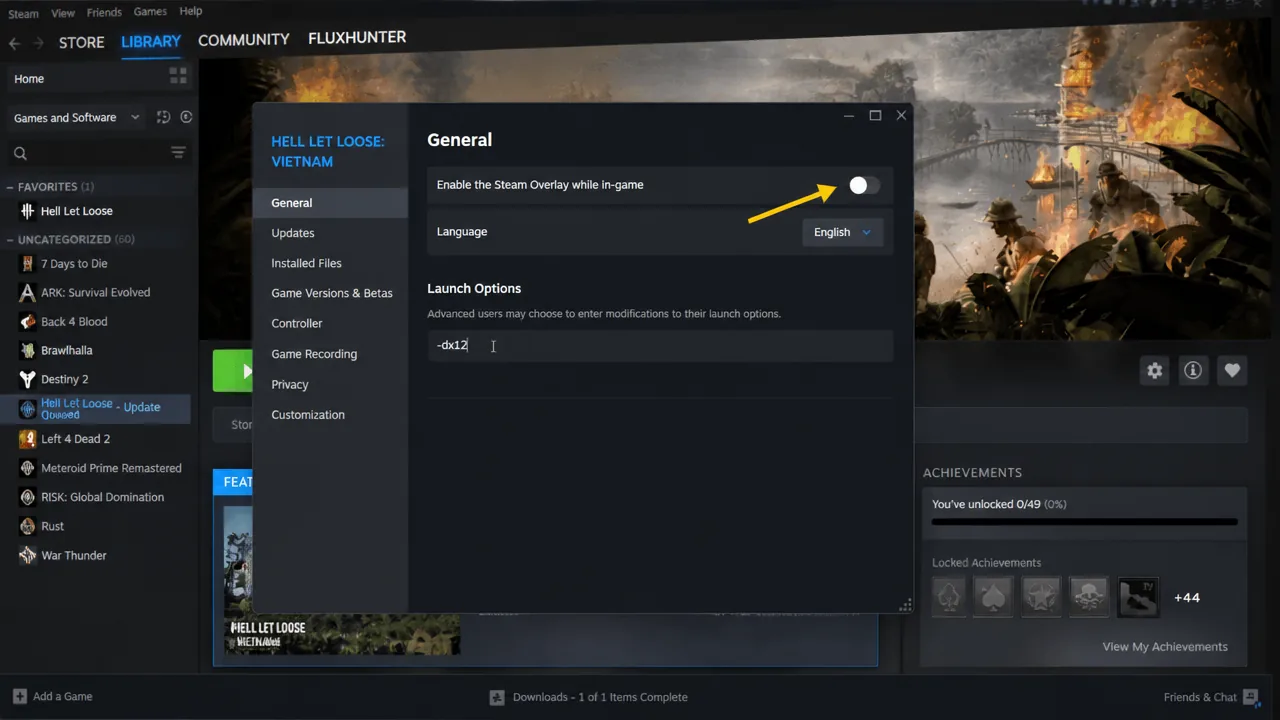Click the recent activity sort icon
The width and height of the screenshot is (1280, 720).
click(x=164, y=118)
